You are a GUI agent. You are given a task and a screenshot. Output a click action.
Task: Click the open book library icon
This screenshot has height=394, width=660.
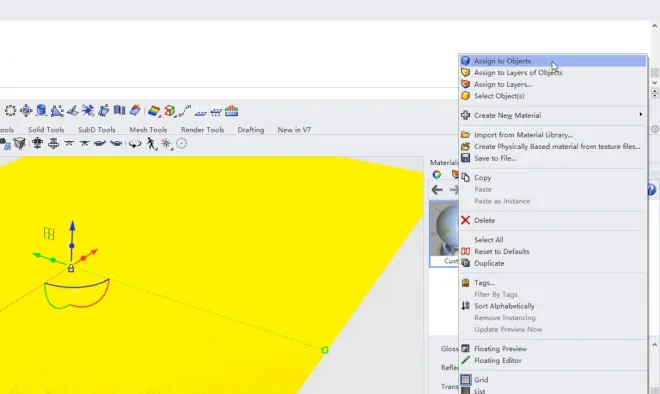120,110
